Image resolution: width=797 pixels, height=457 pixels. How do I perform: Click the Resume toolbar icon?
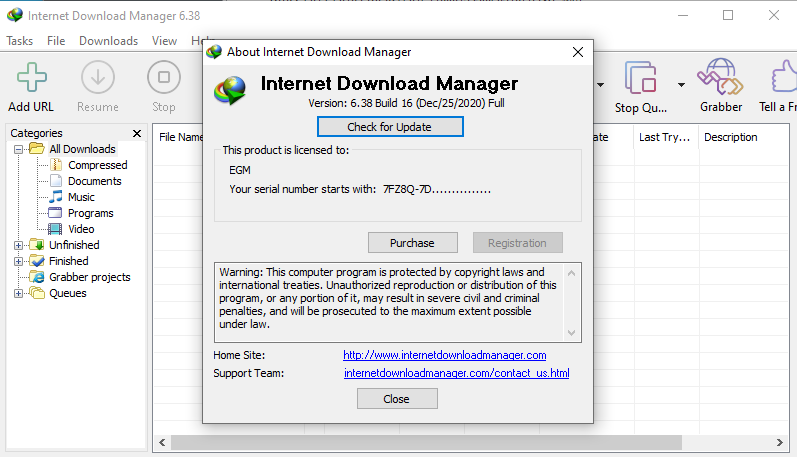pyautogui.click(x=98, y=77)
